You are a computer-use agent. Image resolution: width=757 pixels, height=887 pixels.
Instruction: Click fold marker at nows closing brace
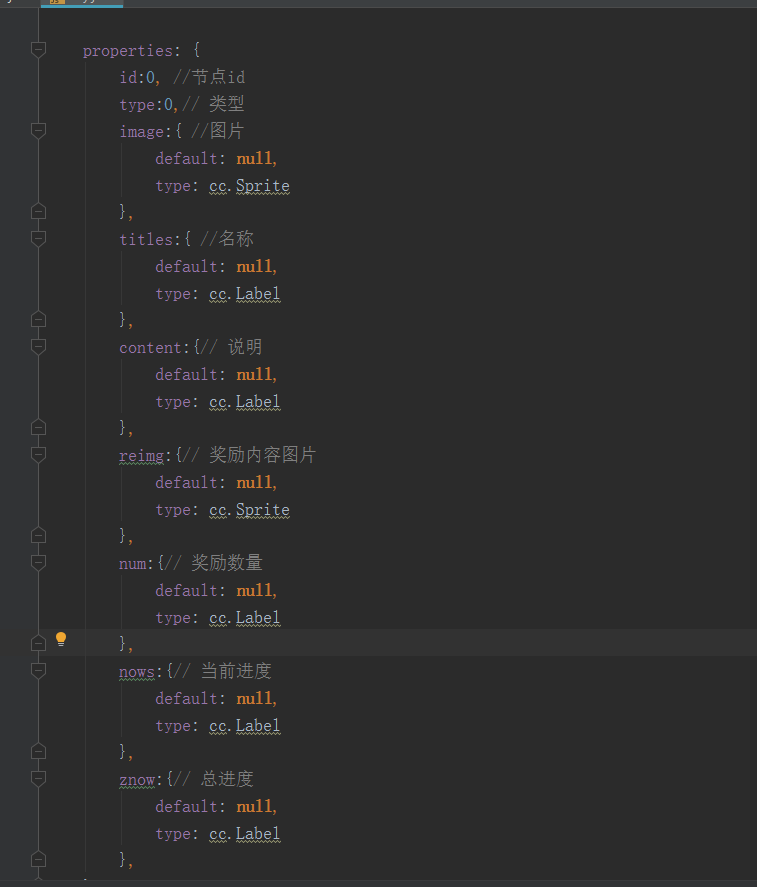coord(38,751)
